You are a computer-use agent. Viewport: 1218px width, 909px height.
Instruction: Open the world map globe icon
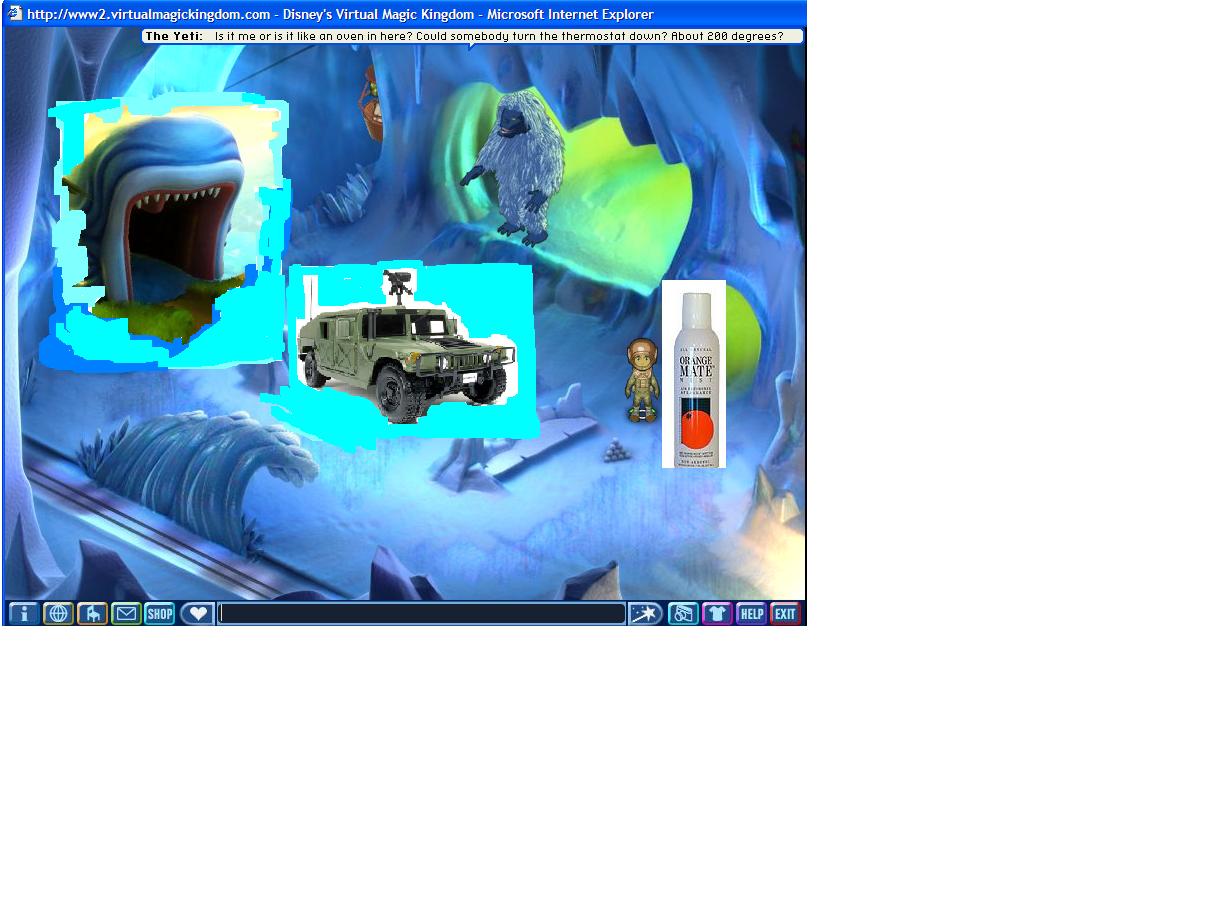[x=58, y=613]
